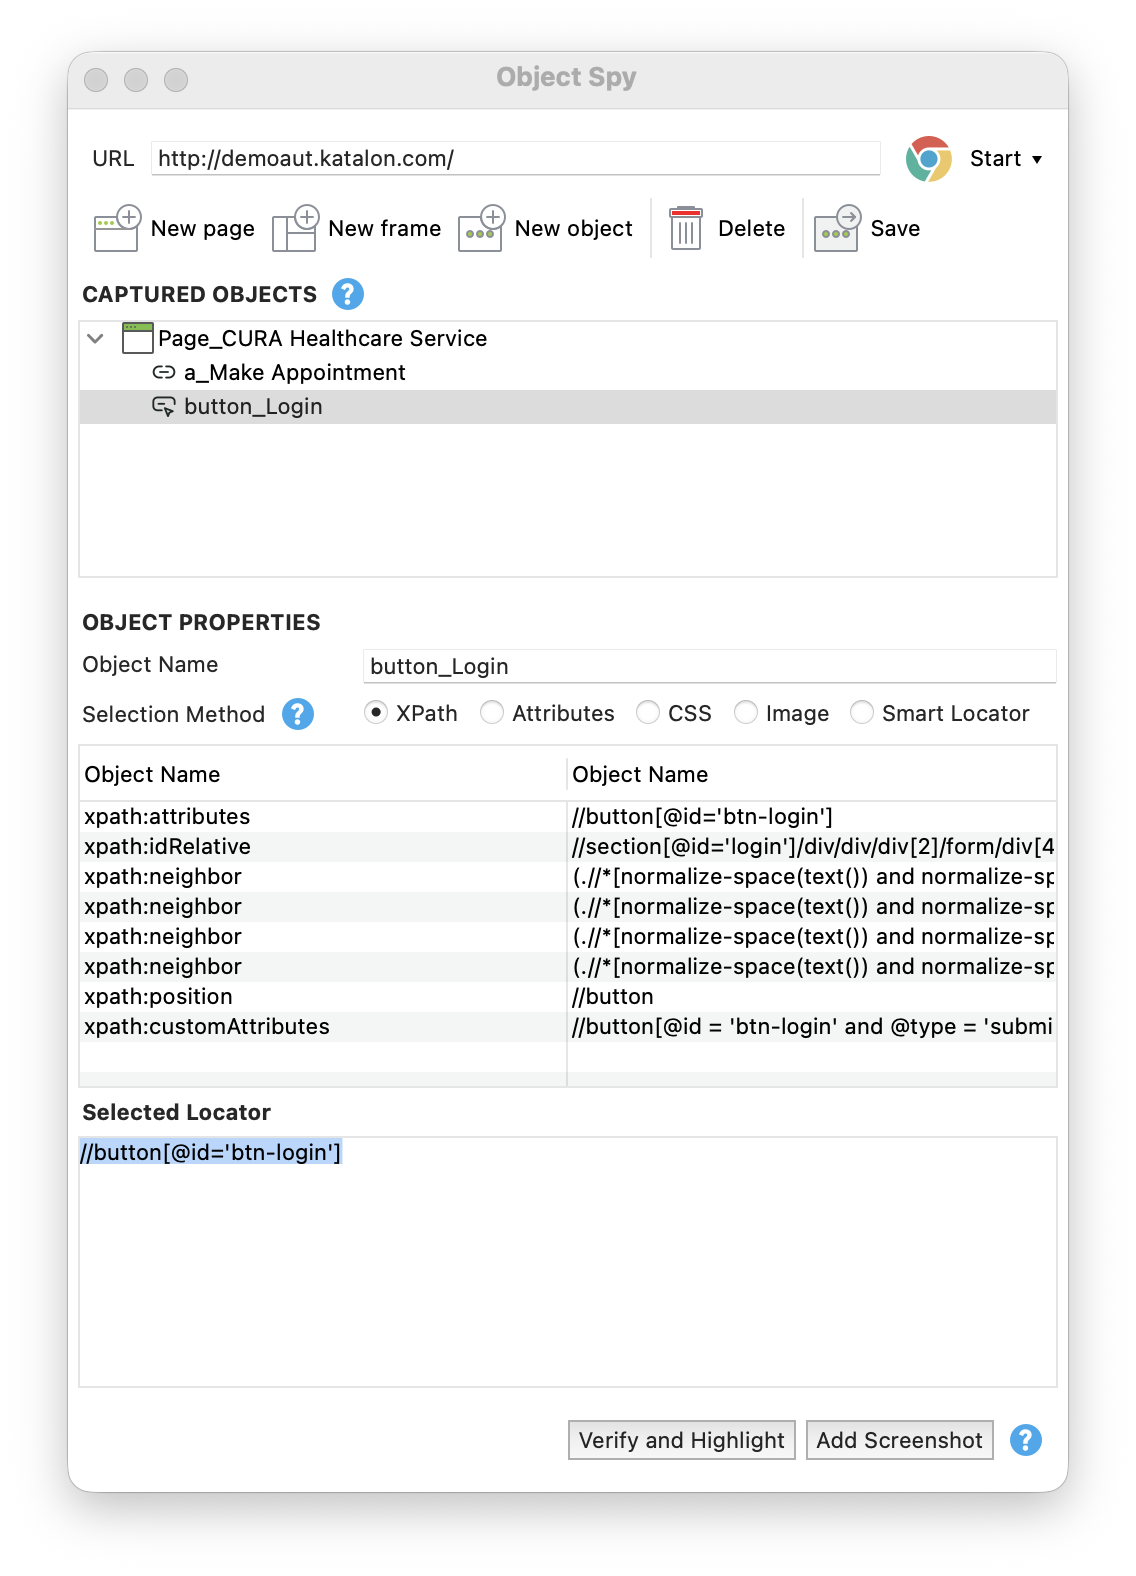Viewport: 1136px width, 1576px height.
Task: Collapse the Page_CURA Healthcare Service node
Action: [x=96, y=338]
